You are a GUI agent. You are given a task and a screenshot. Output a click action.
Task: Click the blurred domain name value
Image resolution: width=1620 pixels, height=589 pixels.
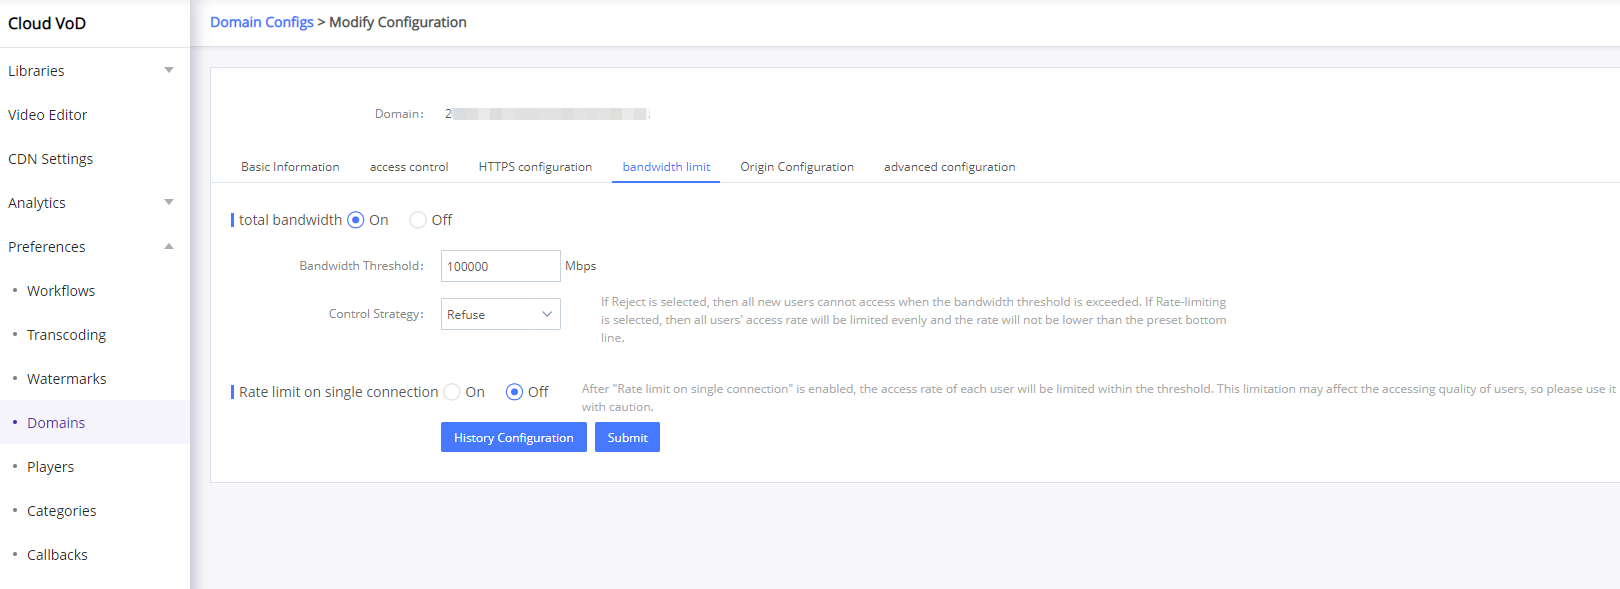pos(547,114)
